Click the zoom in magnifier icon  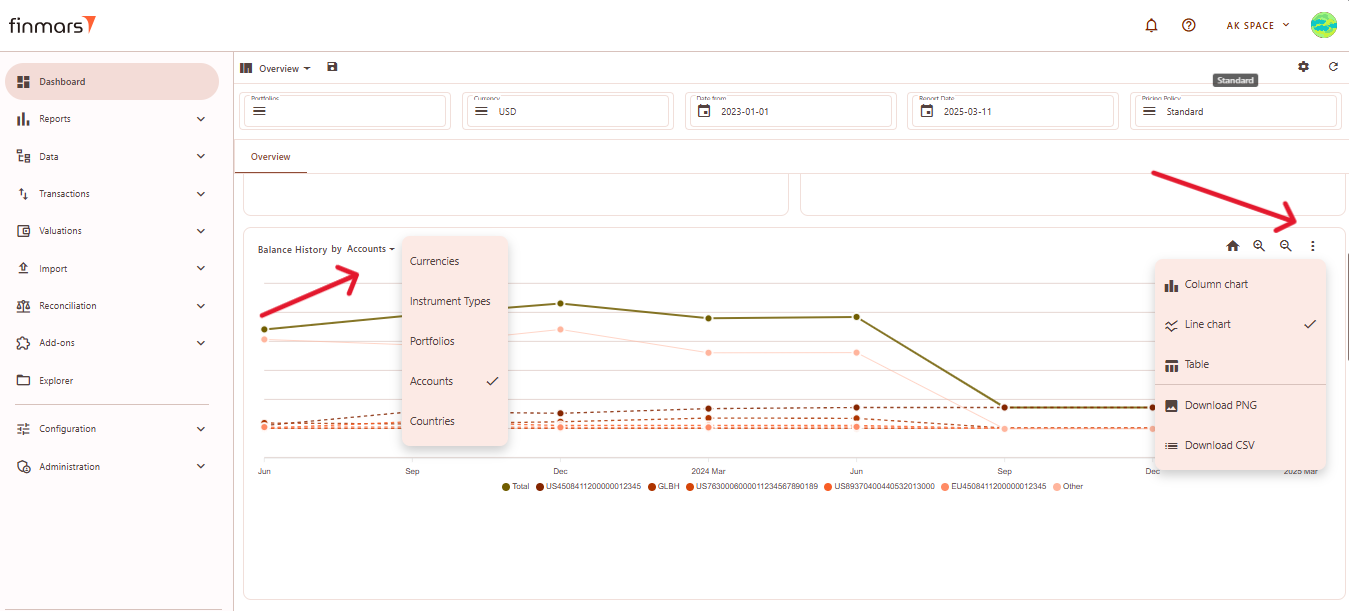click(1259, 246)
